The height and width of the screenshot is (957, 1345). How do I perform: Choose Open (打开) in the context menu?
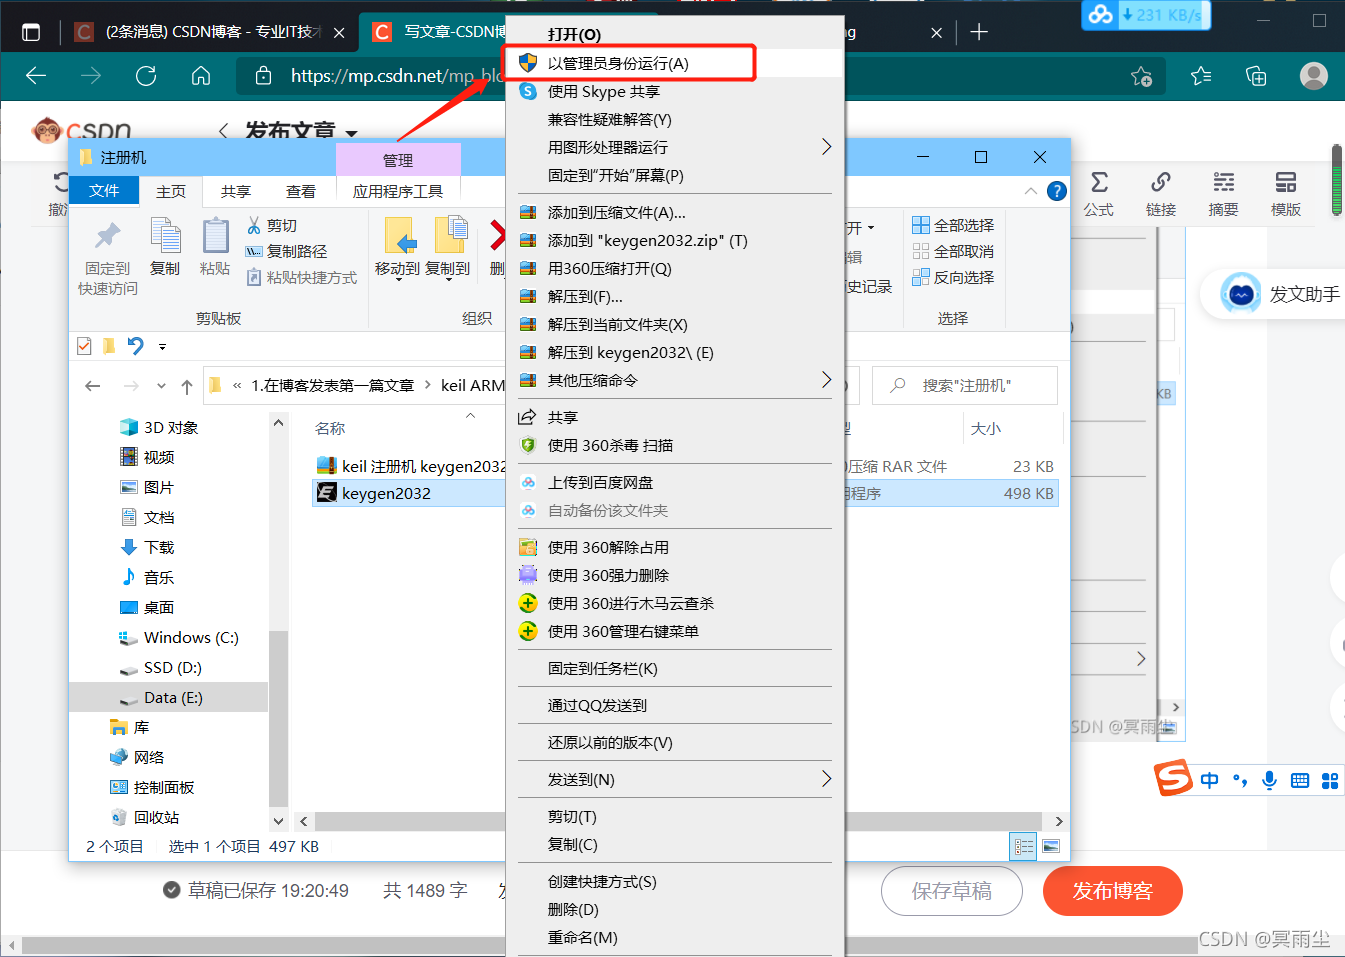[x=574, y=35]
